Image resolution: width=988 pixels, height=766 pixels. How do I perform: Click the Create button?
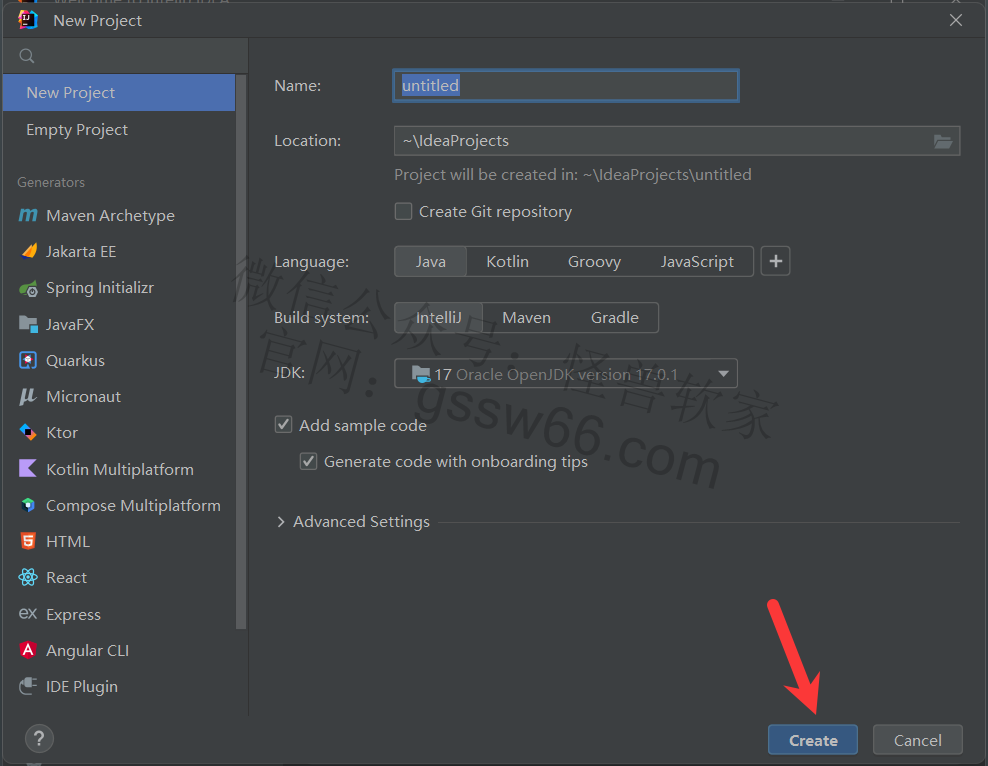coord(812,740)
